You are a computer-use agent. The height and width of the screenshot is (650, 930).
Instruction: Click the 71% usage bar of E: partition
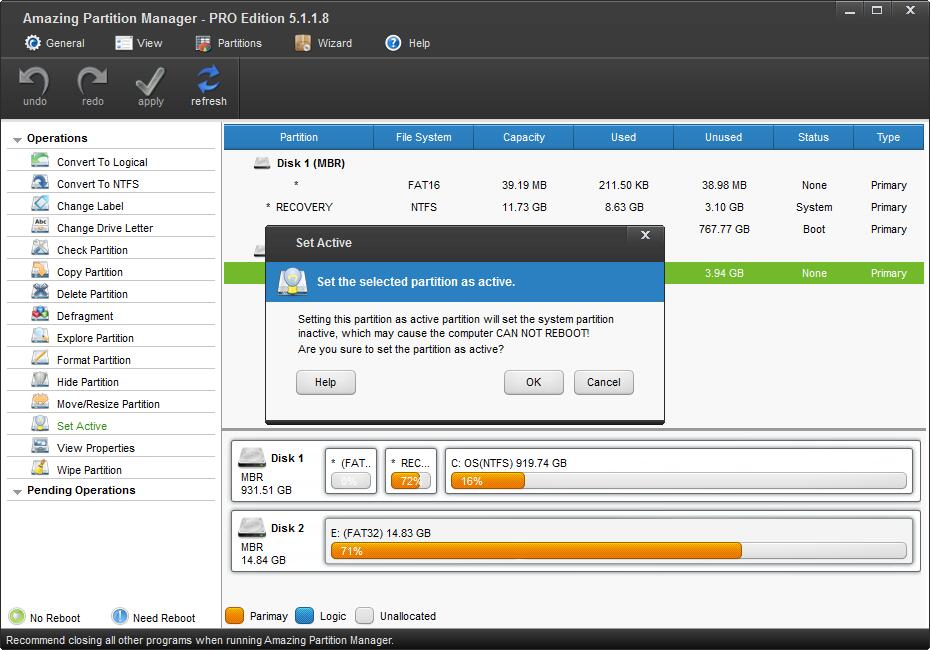[x=619, y=551]
